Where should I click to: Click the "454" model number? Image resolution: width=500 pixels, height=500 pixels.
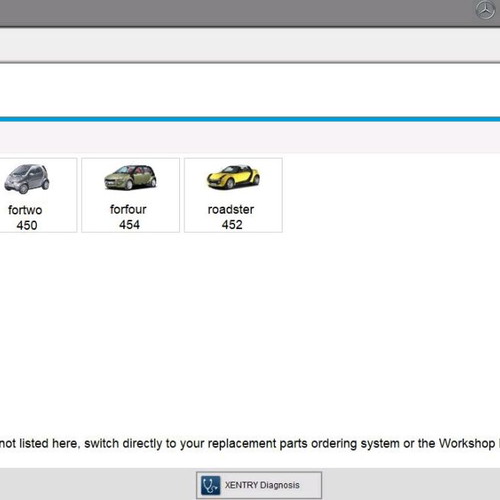[129, 225]
